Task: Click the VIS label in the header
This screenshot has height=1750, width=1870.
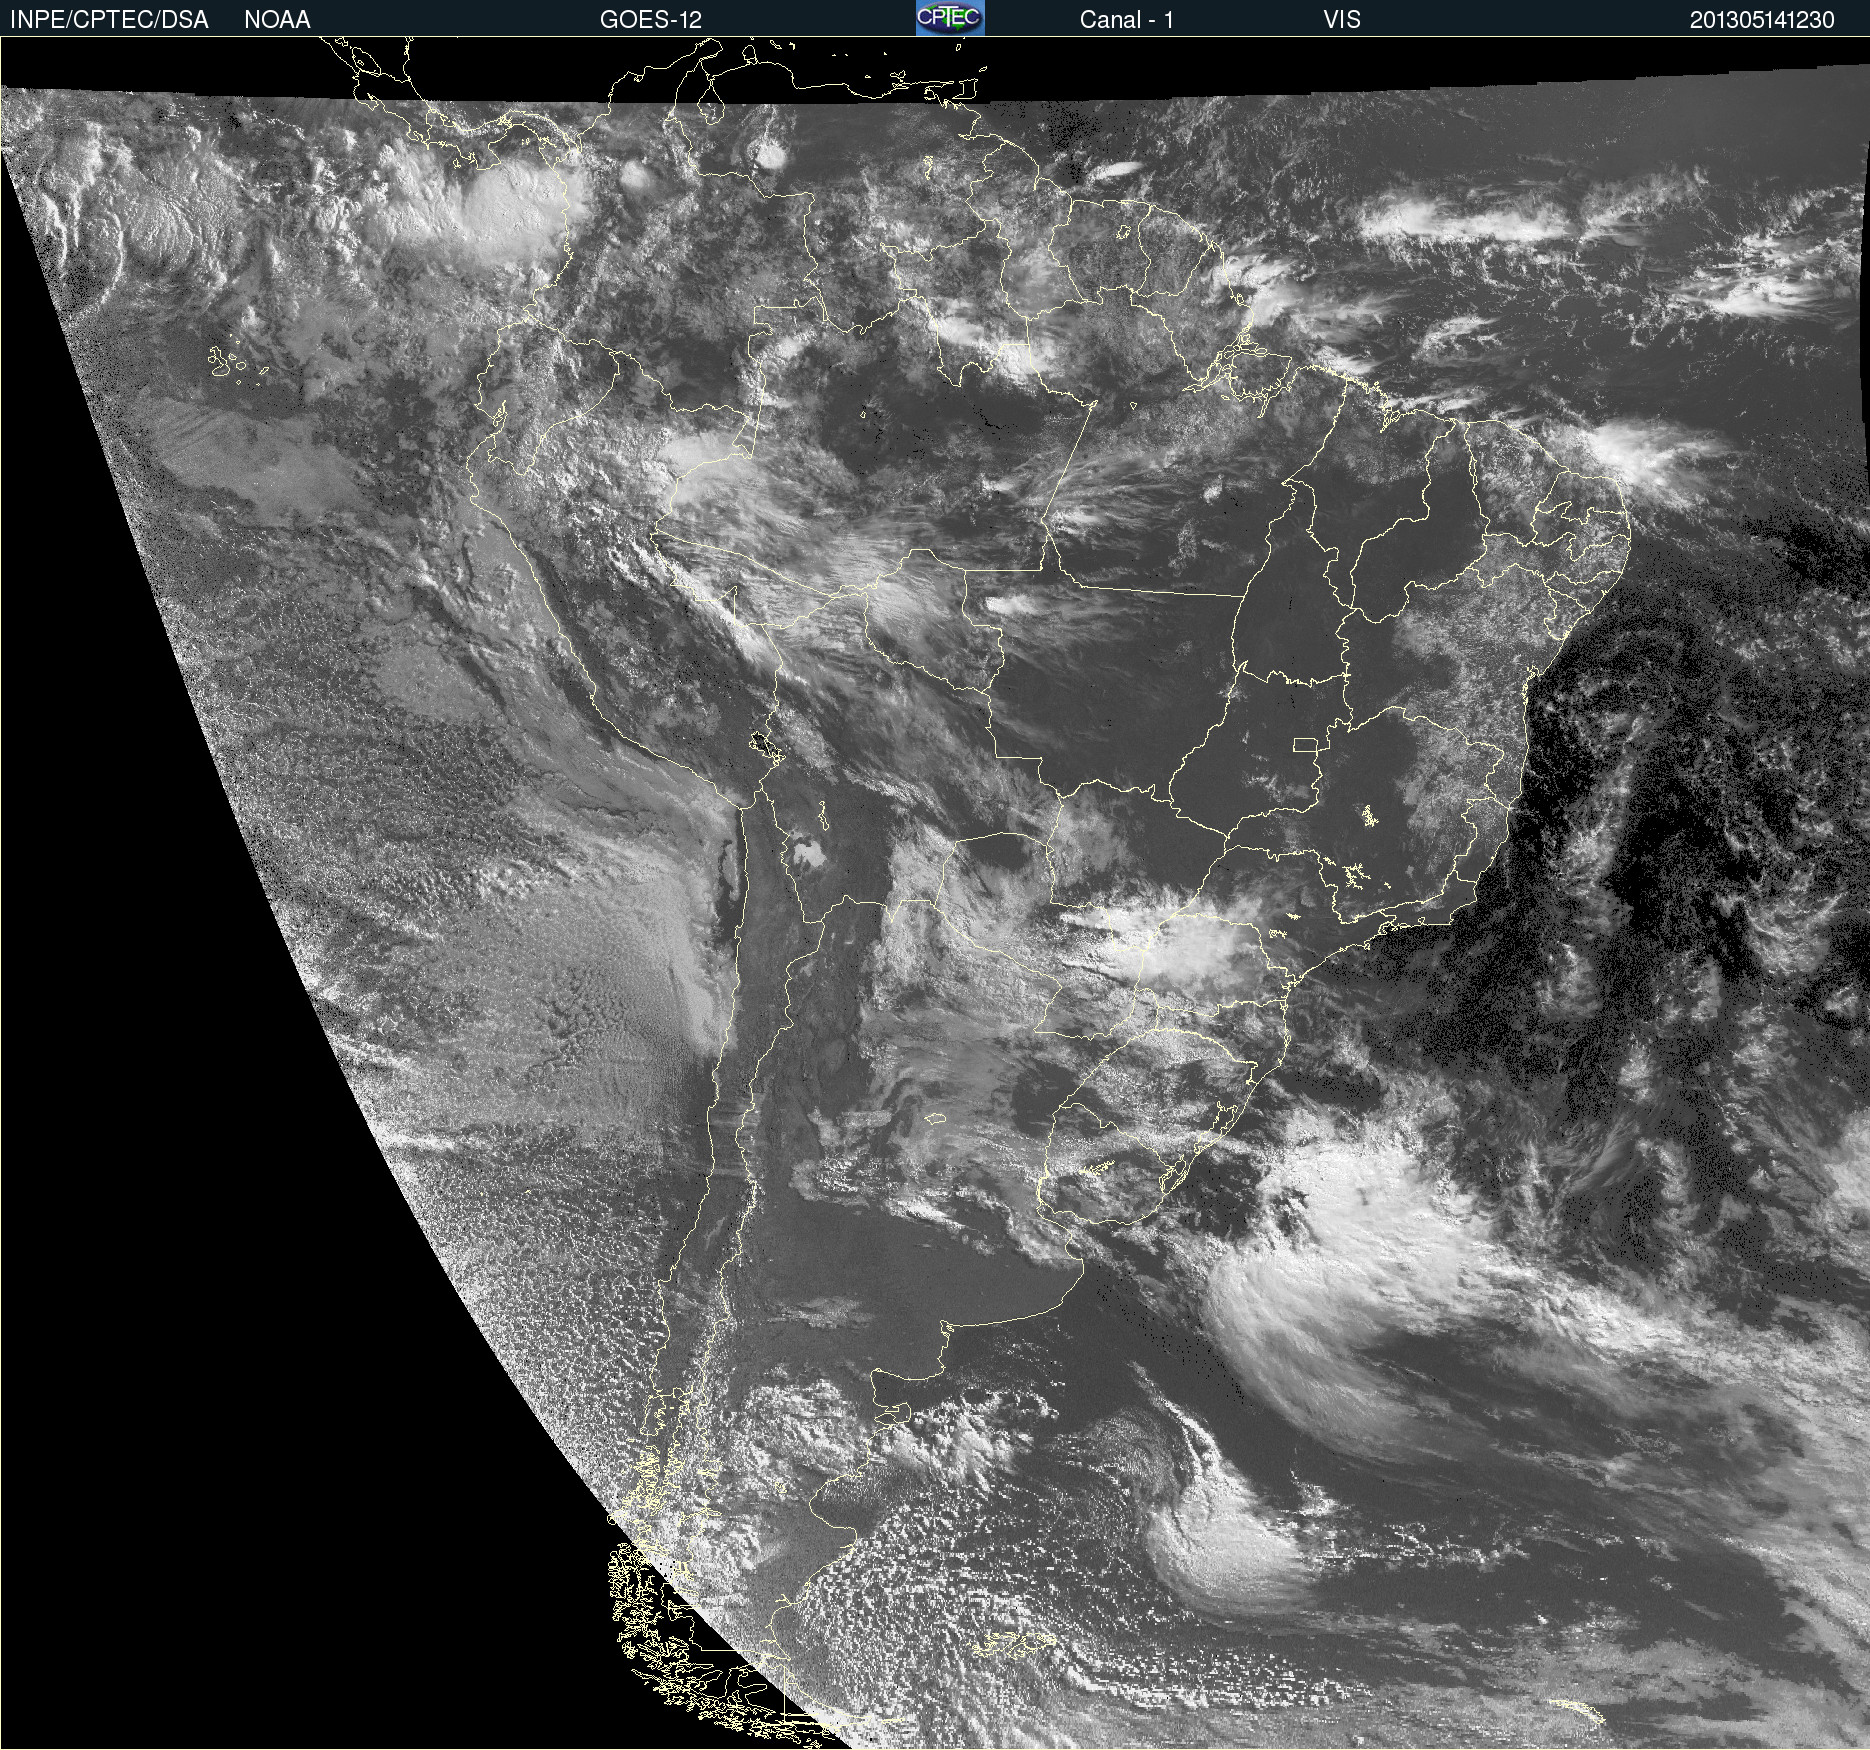Action: tap(1342, 20)
